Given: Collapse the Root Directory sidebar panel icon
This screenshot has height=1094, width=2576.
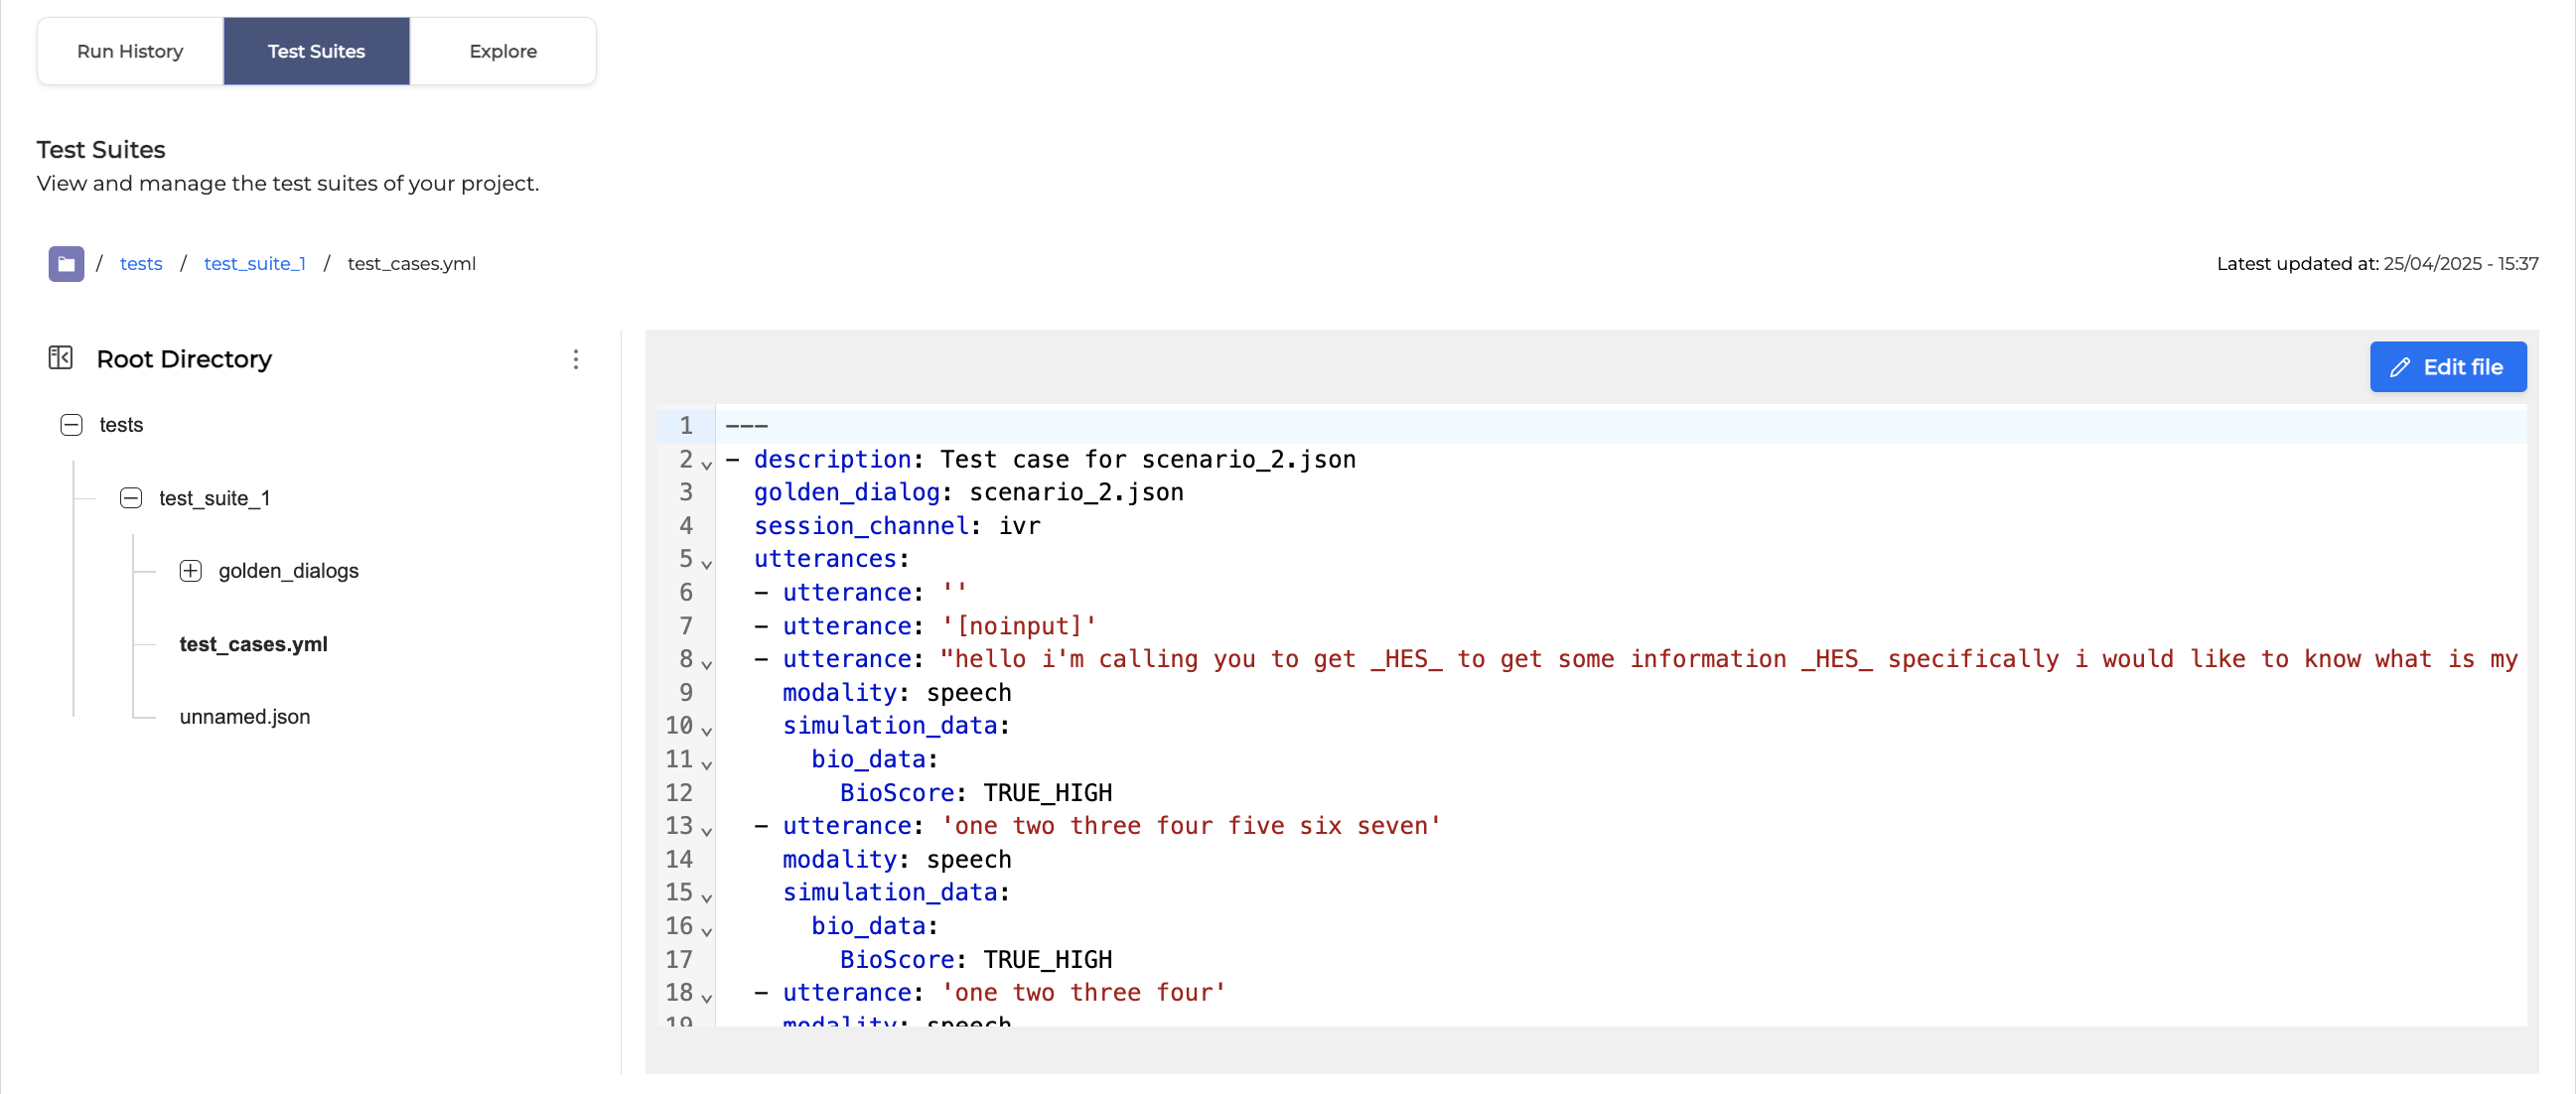Looking at the screenshot, I should tap(60, 358).
